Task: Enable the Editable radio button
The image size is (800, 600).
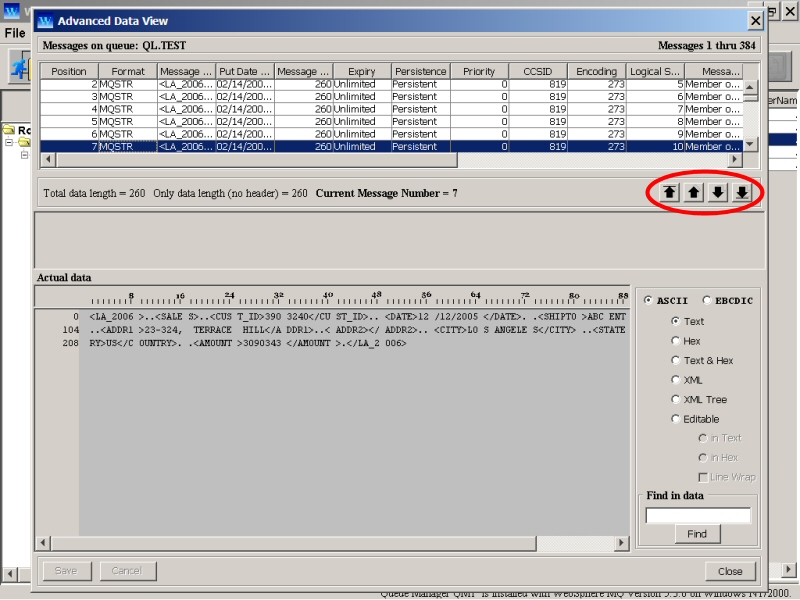Action: click(676, 419)
